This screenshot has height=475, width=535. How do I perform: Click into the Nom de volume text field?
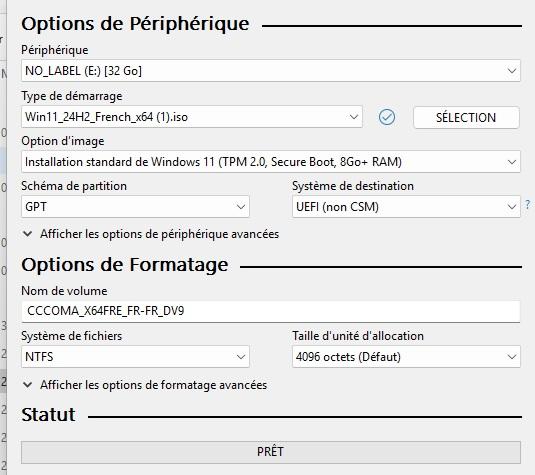[x=271, y=311]
